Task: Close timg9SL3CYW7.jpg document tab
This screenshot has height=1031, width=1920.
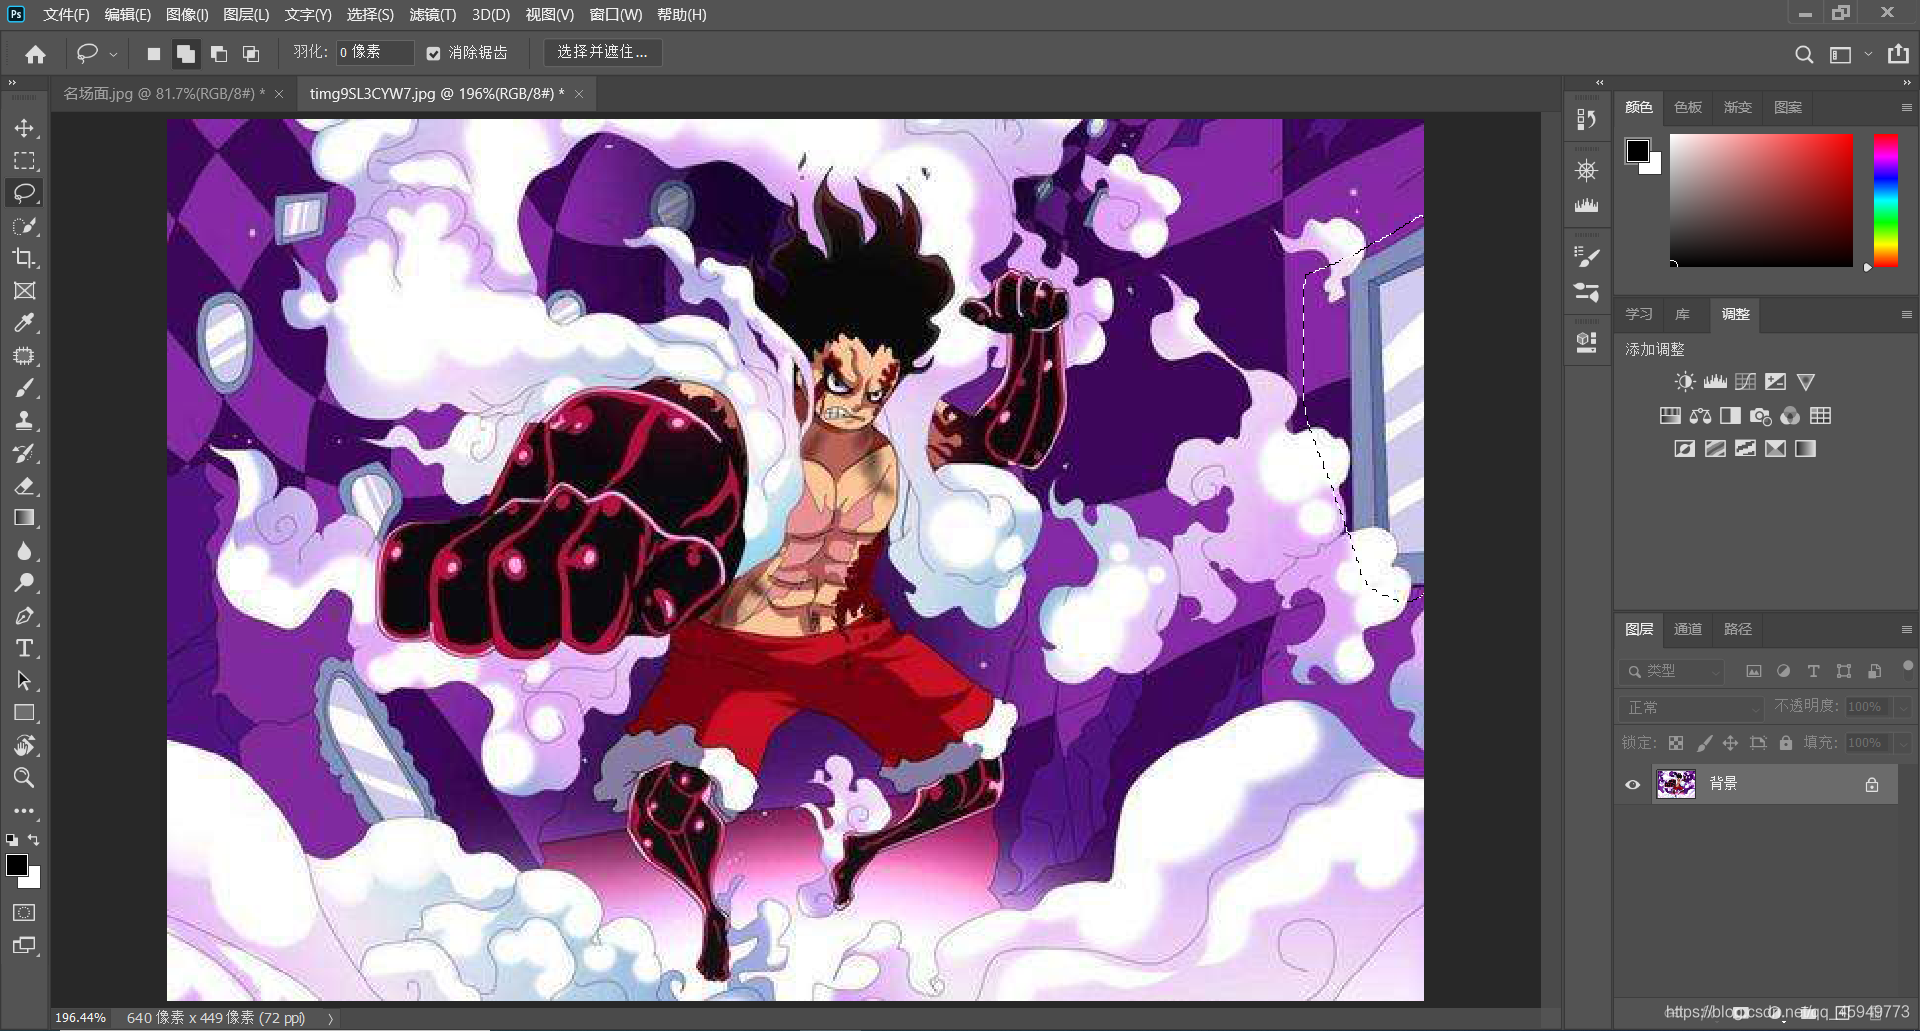Action: (579, 94)
